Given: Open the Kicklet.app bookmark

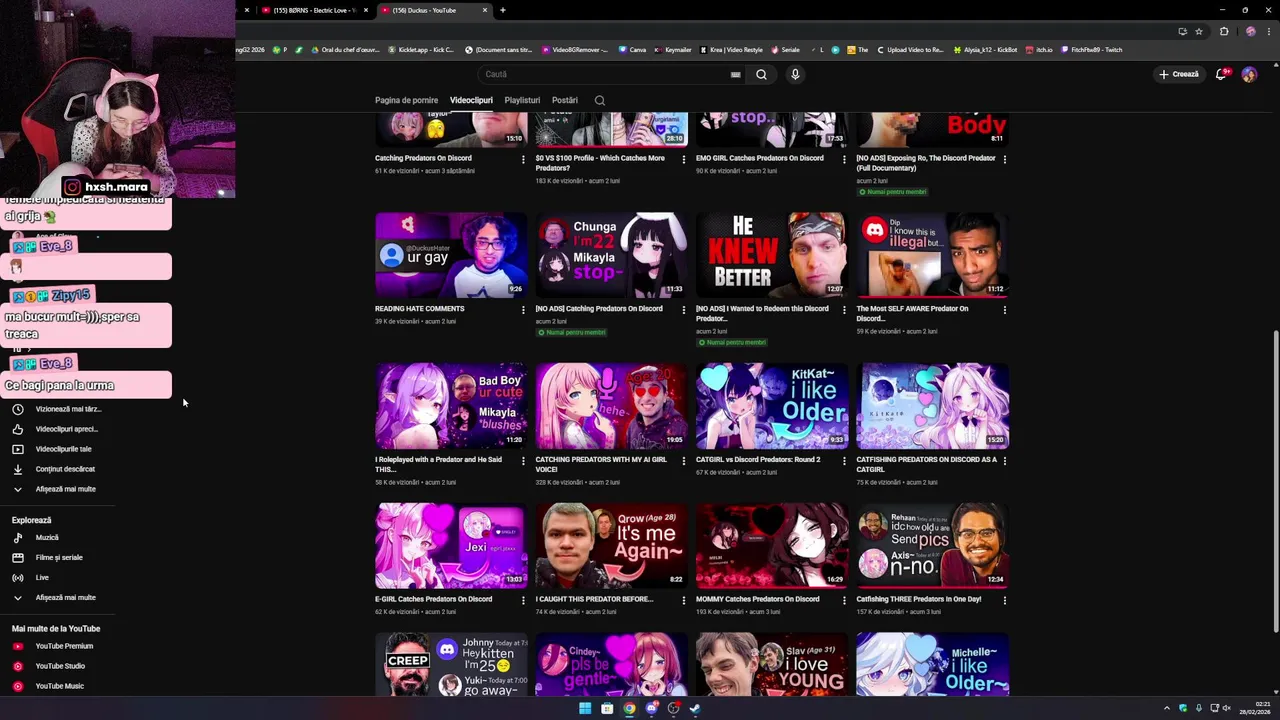Looking at the screenshot, I should (x=421, y=50).
